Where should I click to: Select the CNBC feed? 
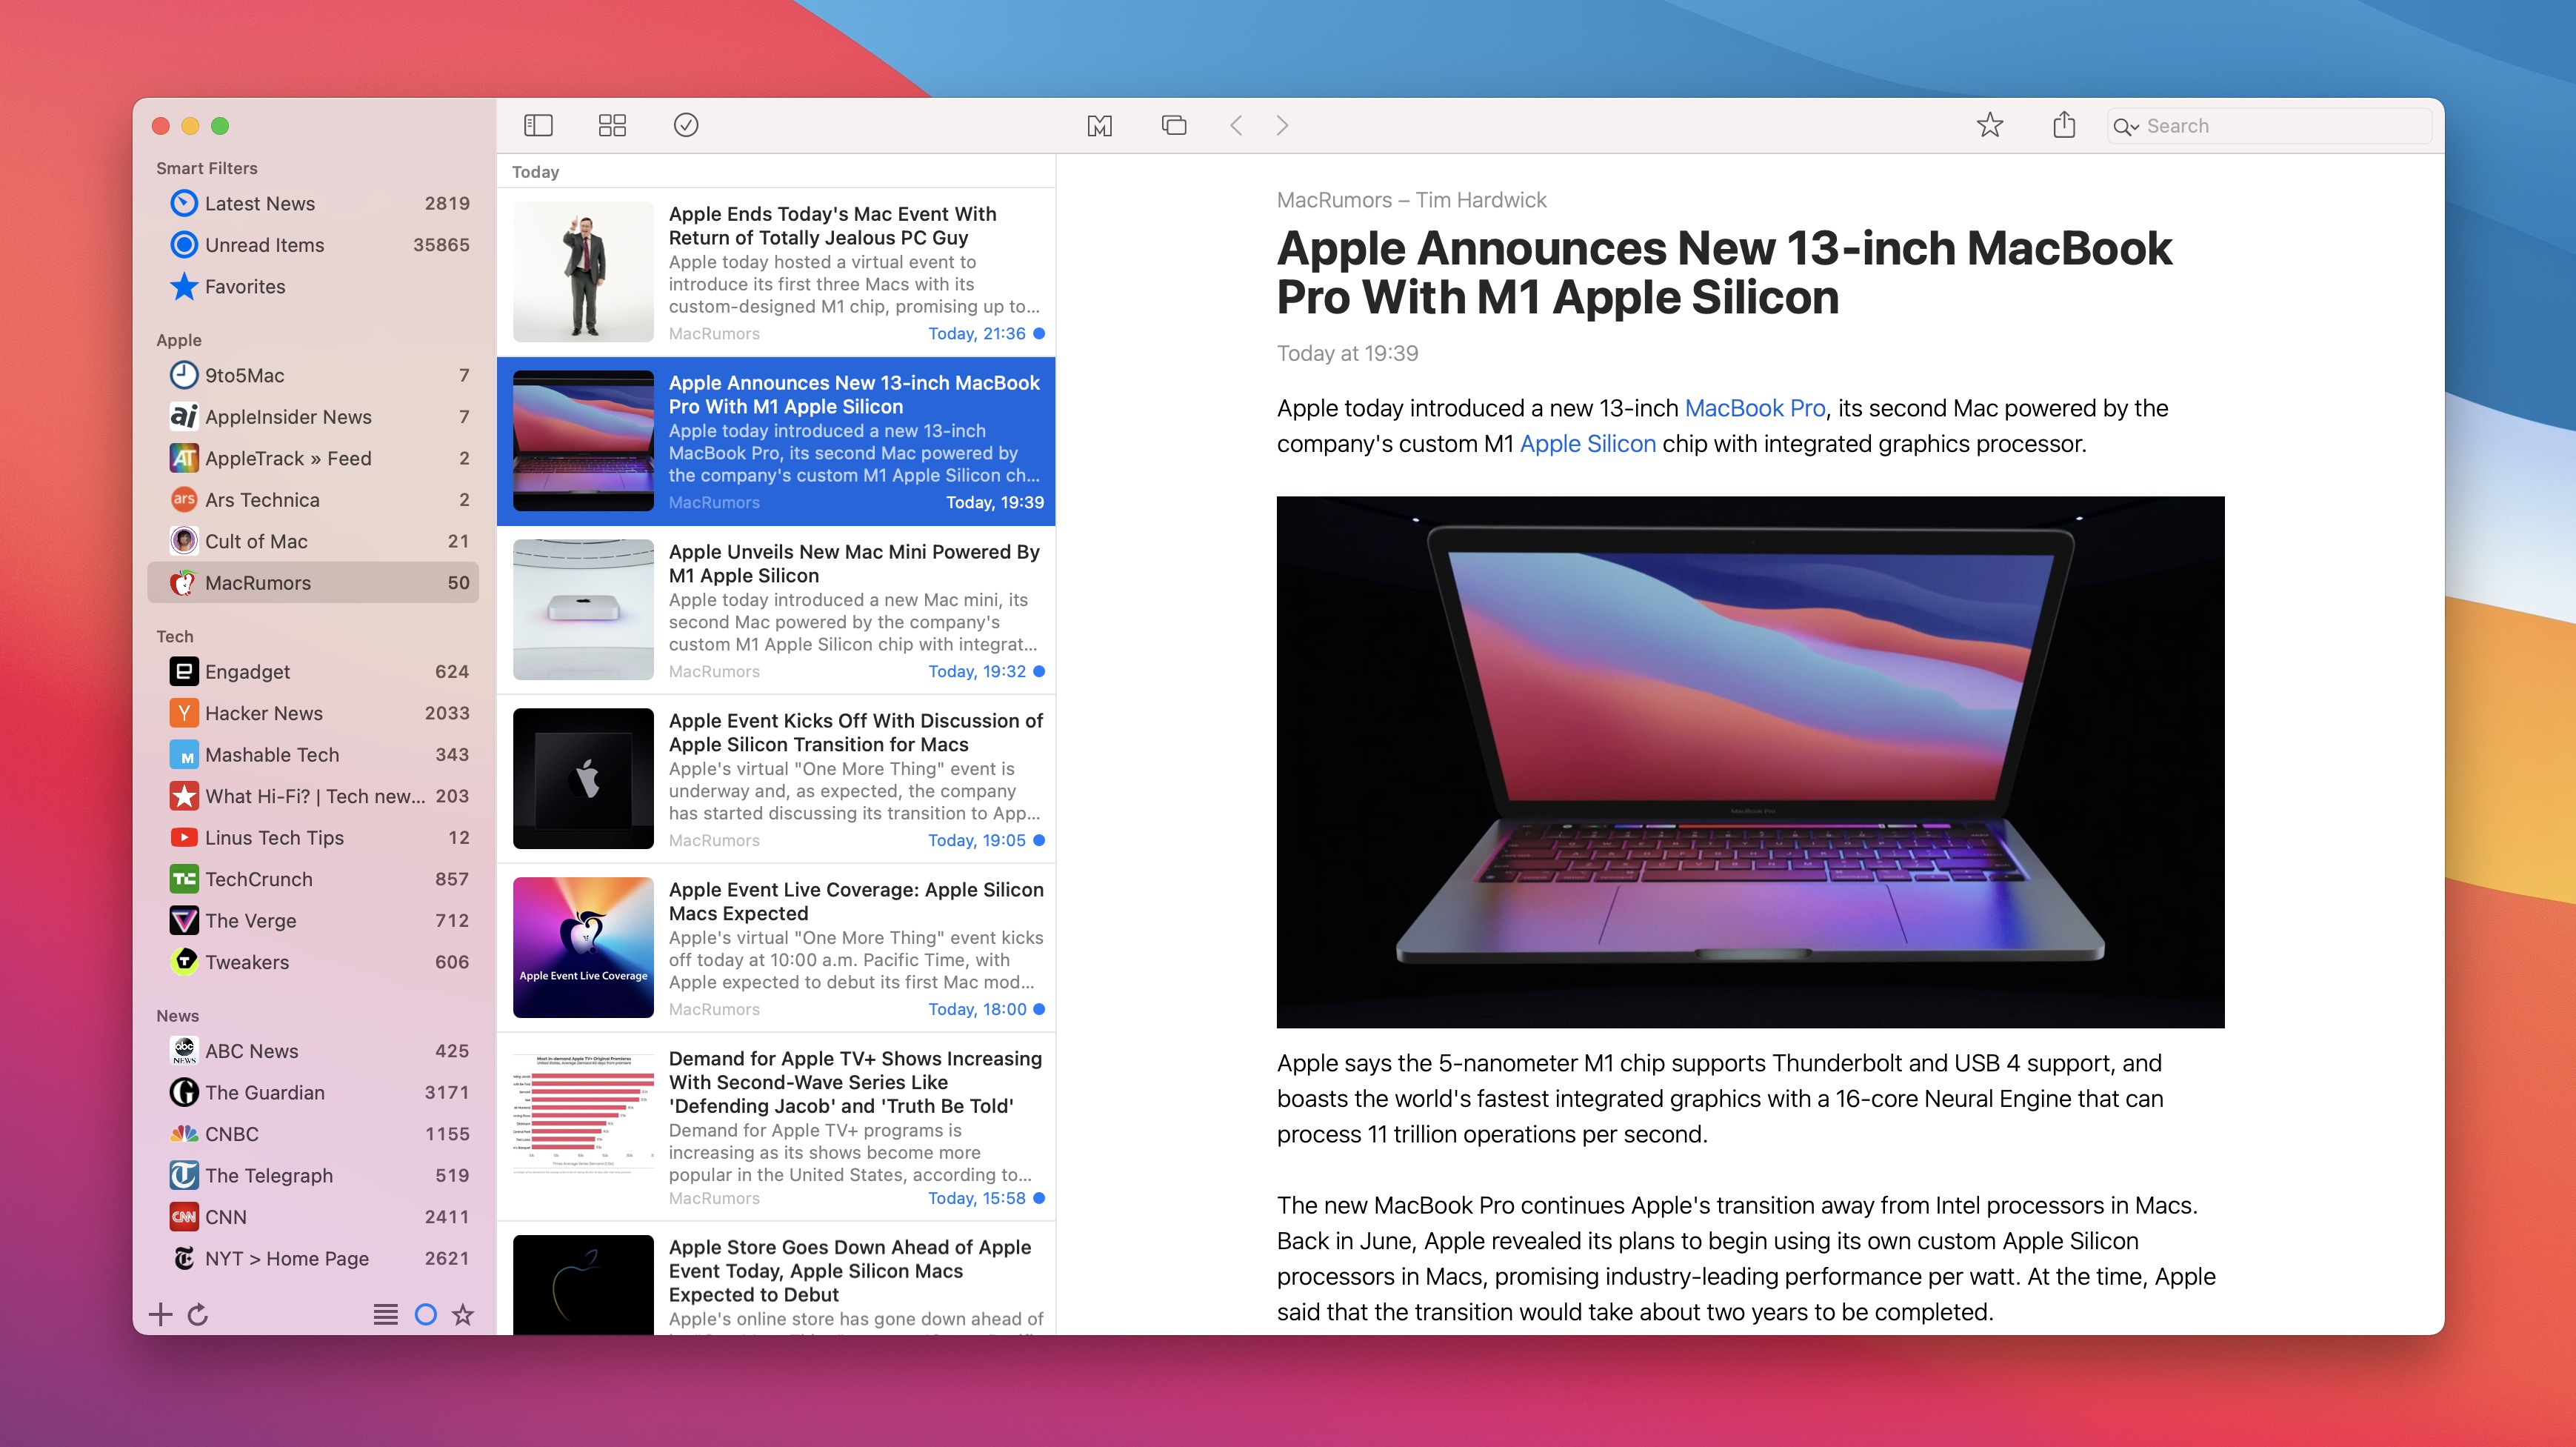point(313,1135)
